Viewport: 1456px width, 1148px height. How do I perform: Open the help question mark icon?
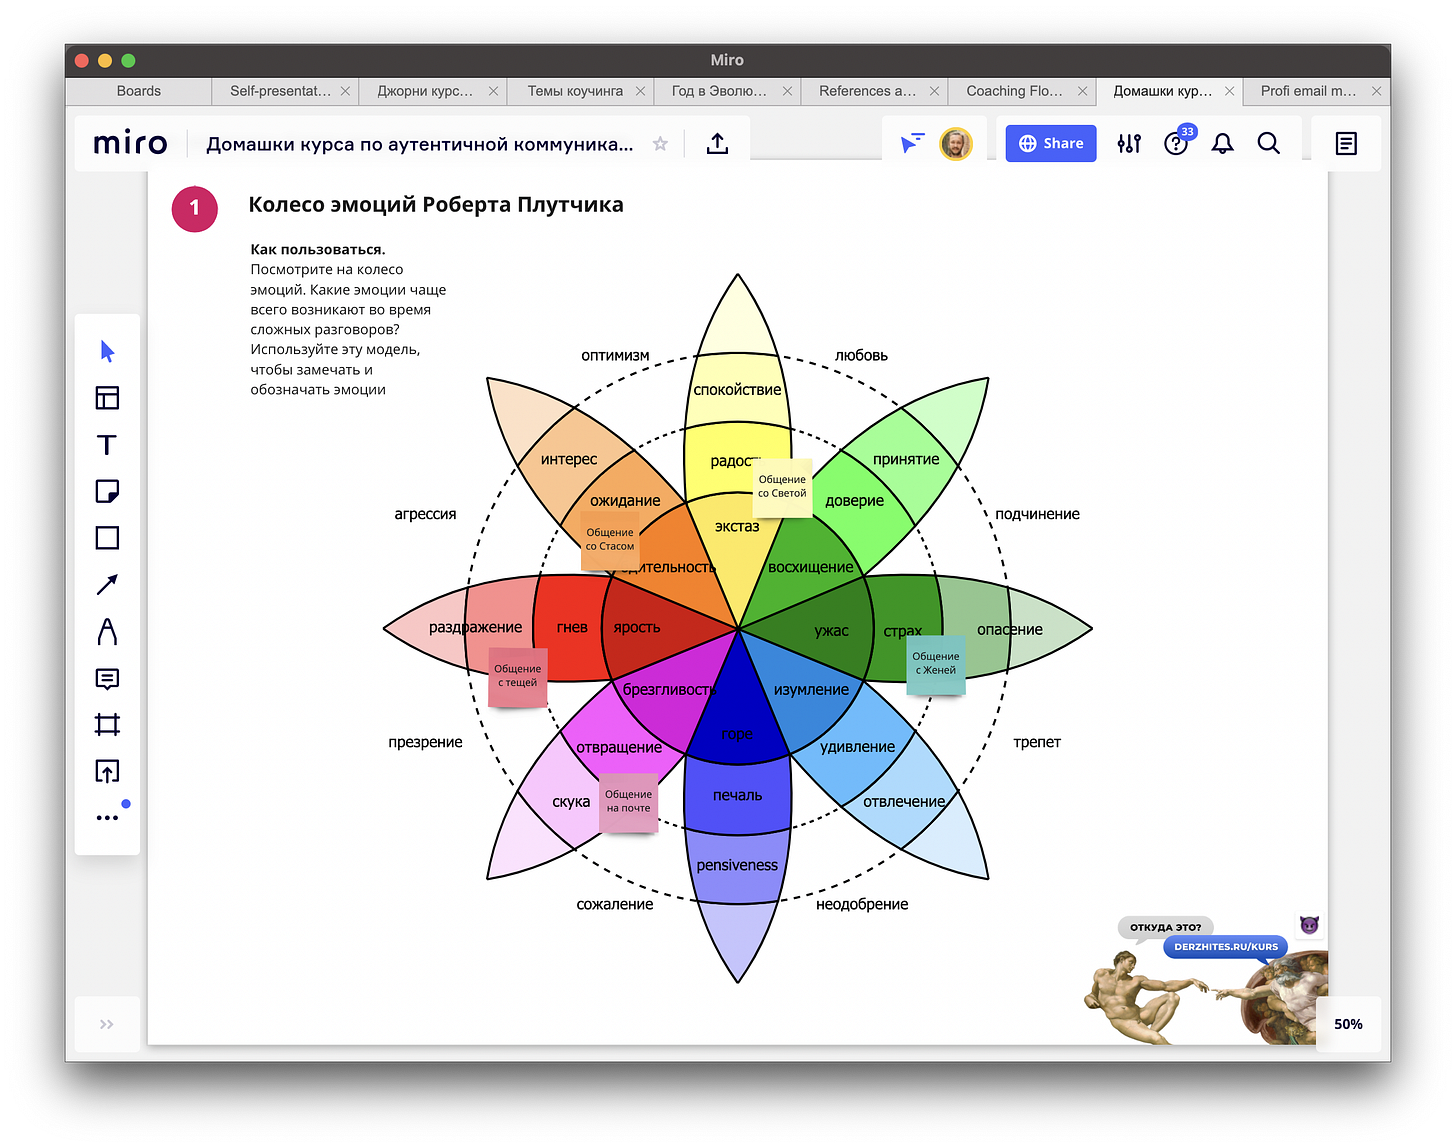point(1176,144)
